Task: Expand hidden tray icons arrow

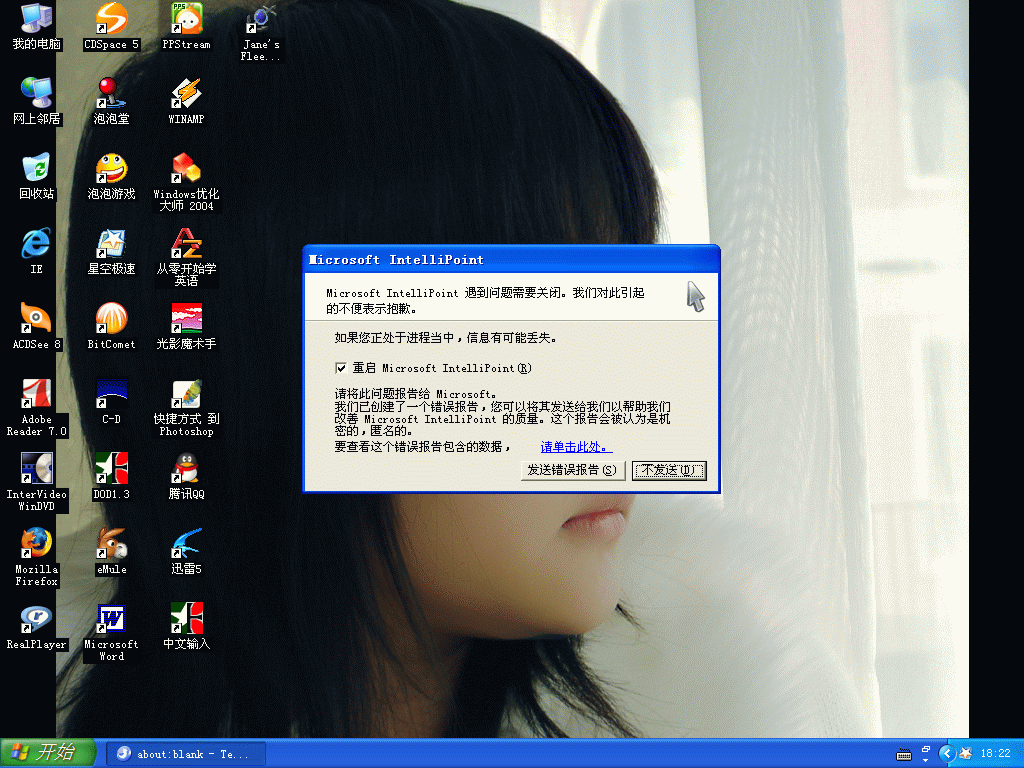Action: (x=947, y=754)
